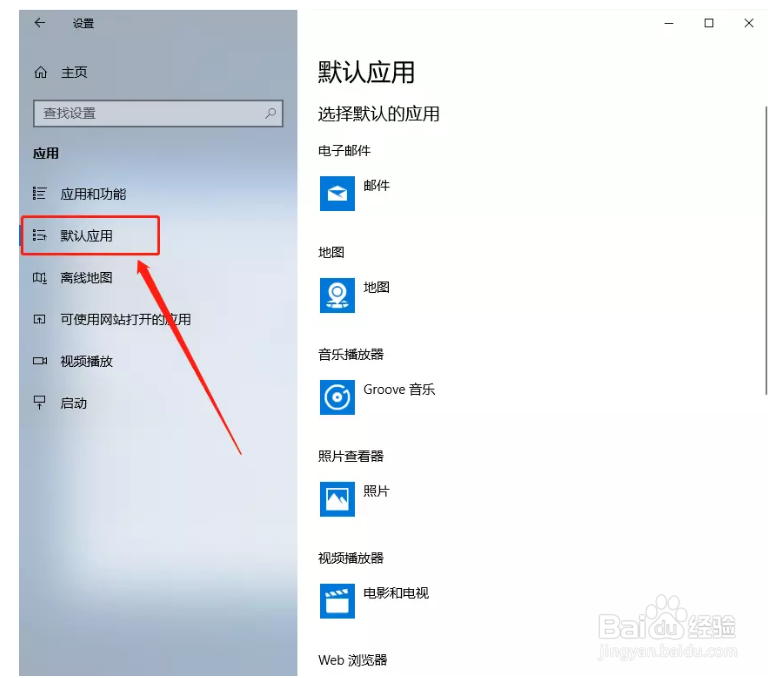Image resolution: width=780 pixels, height=678 pixels.
Task: Click the blue 邮件 app icon
Action: pyautogui.click(x=337, y=194)
